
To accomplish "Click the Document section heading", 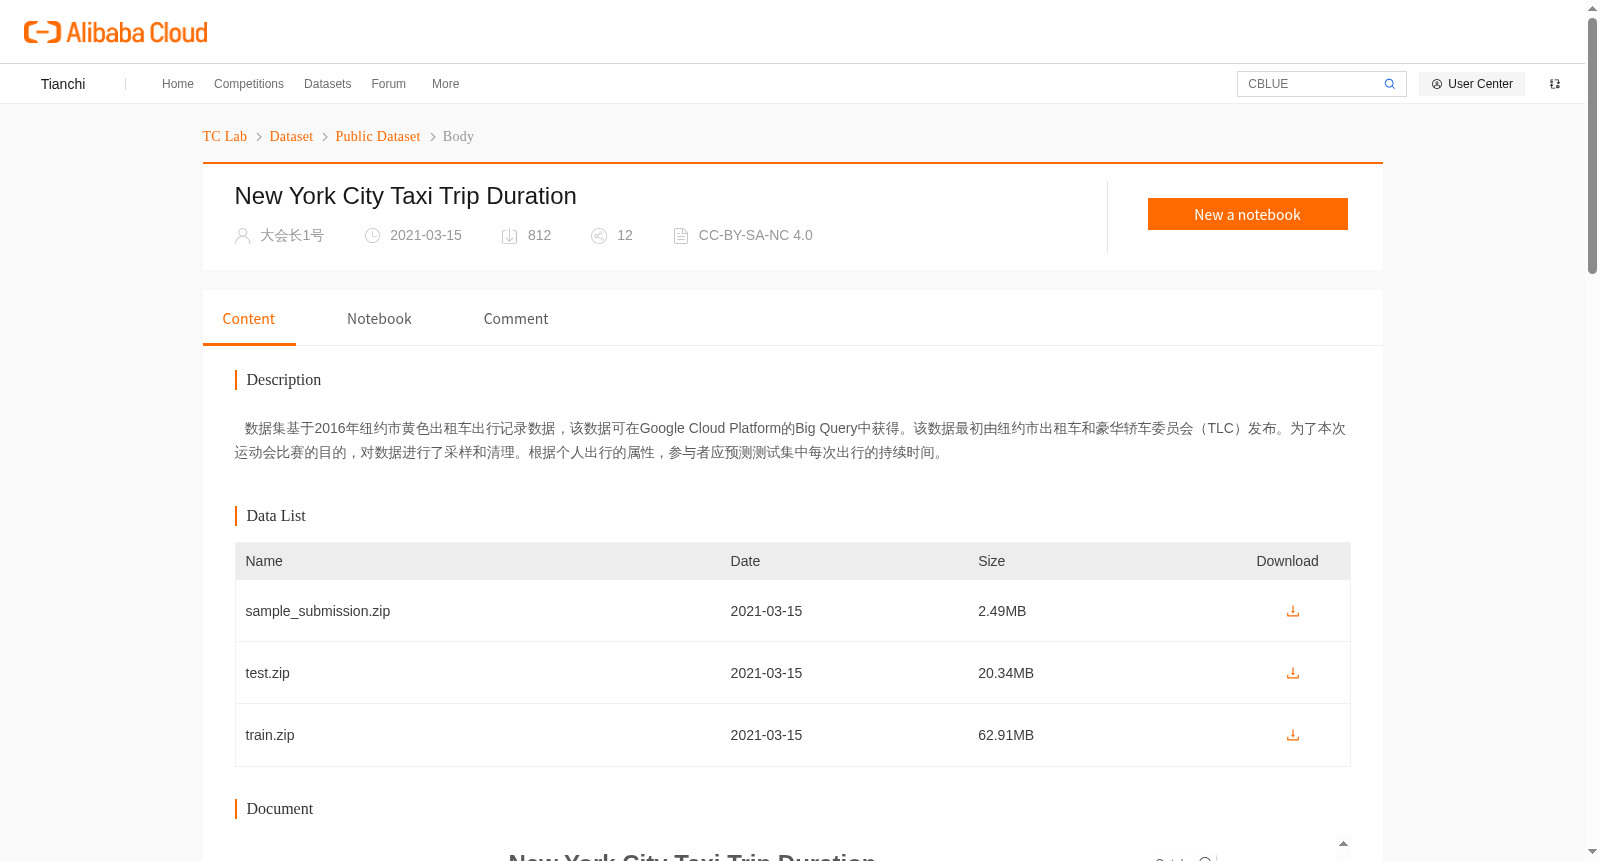I will tap(279, 809).
